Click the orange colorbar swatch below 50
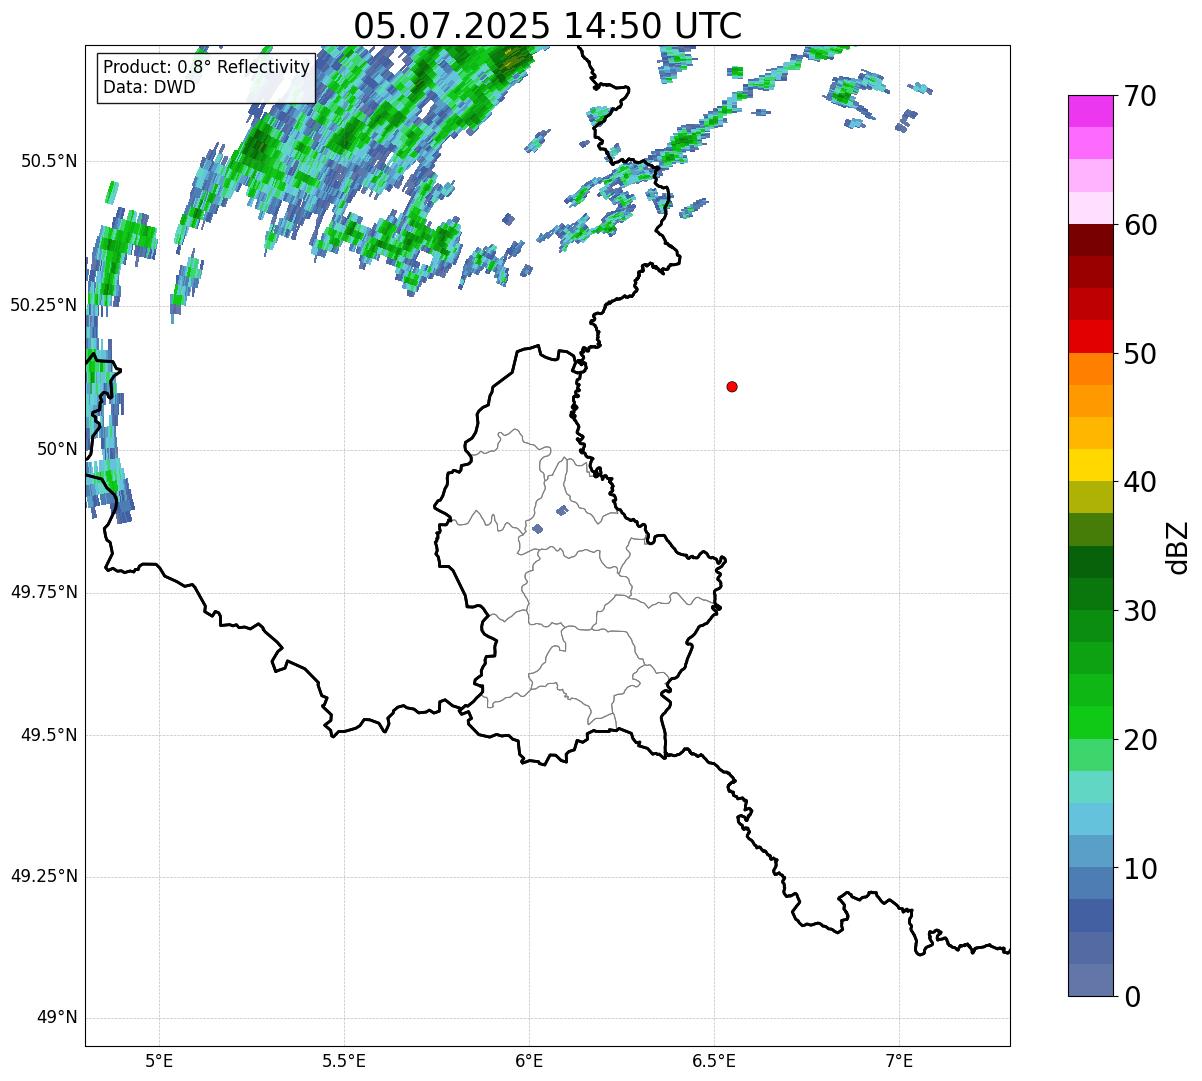The height and width of the screenshot is (1081, 1202). [1091, 369]
